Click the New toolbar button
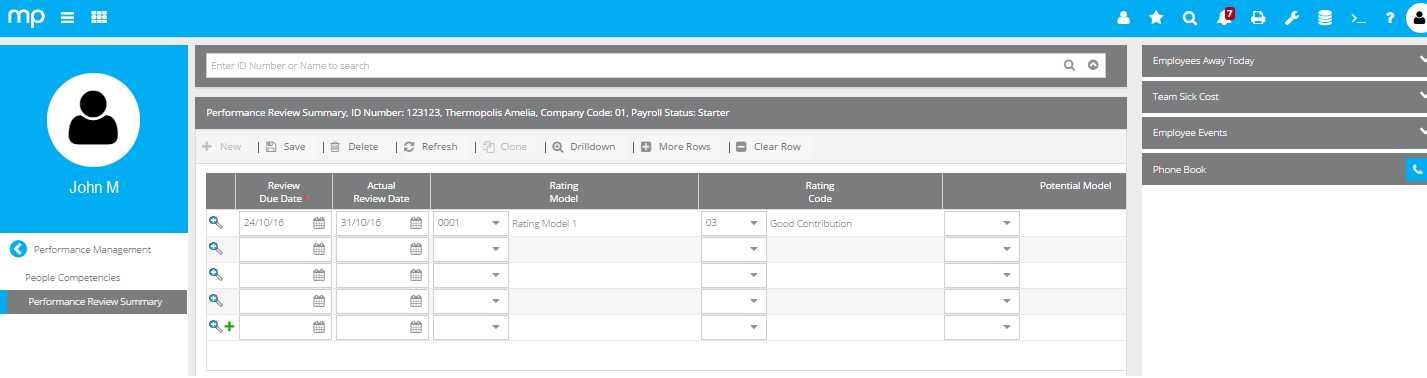 [x=222, y=147]
